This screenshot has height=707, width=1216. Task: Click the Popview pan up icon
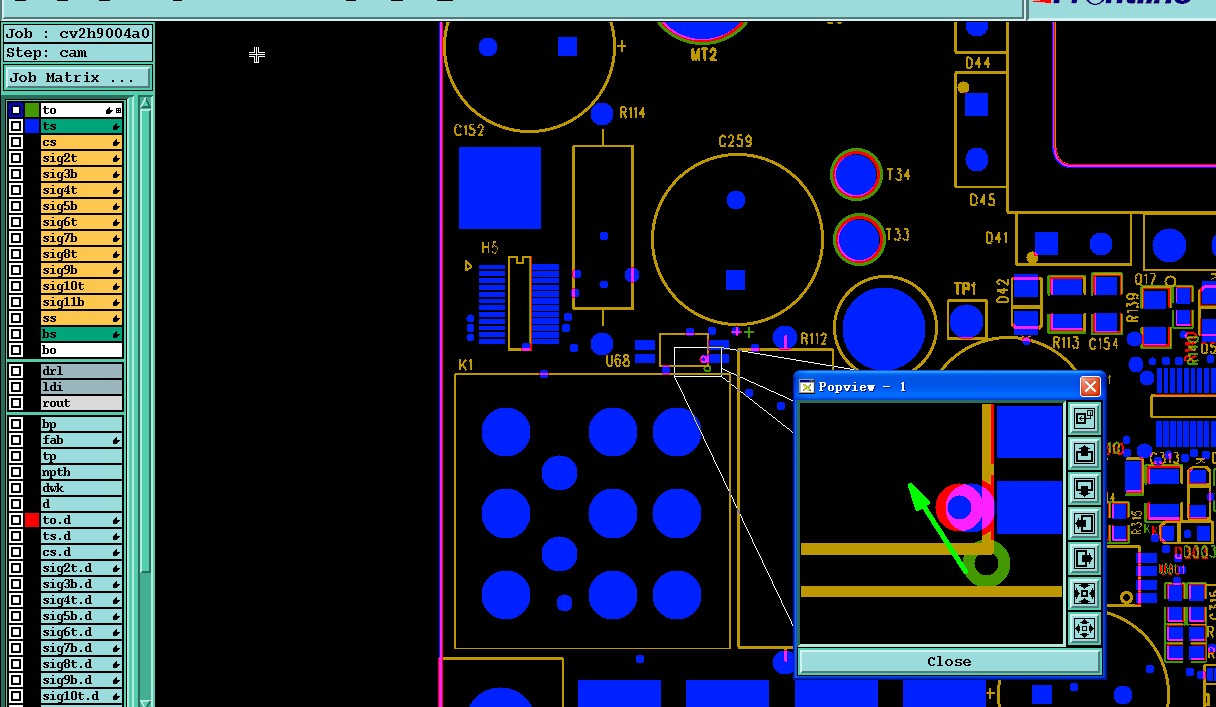1084,453
